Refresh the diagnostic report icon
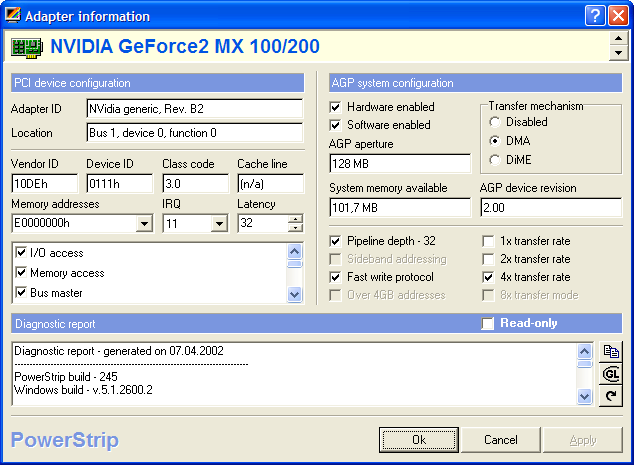This screenshot has height=465, width=634. [x=611, y=396]
